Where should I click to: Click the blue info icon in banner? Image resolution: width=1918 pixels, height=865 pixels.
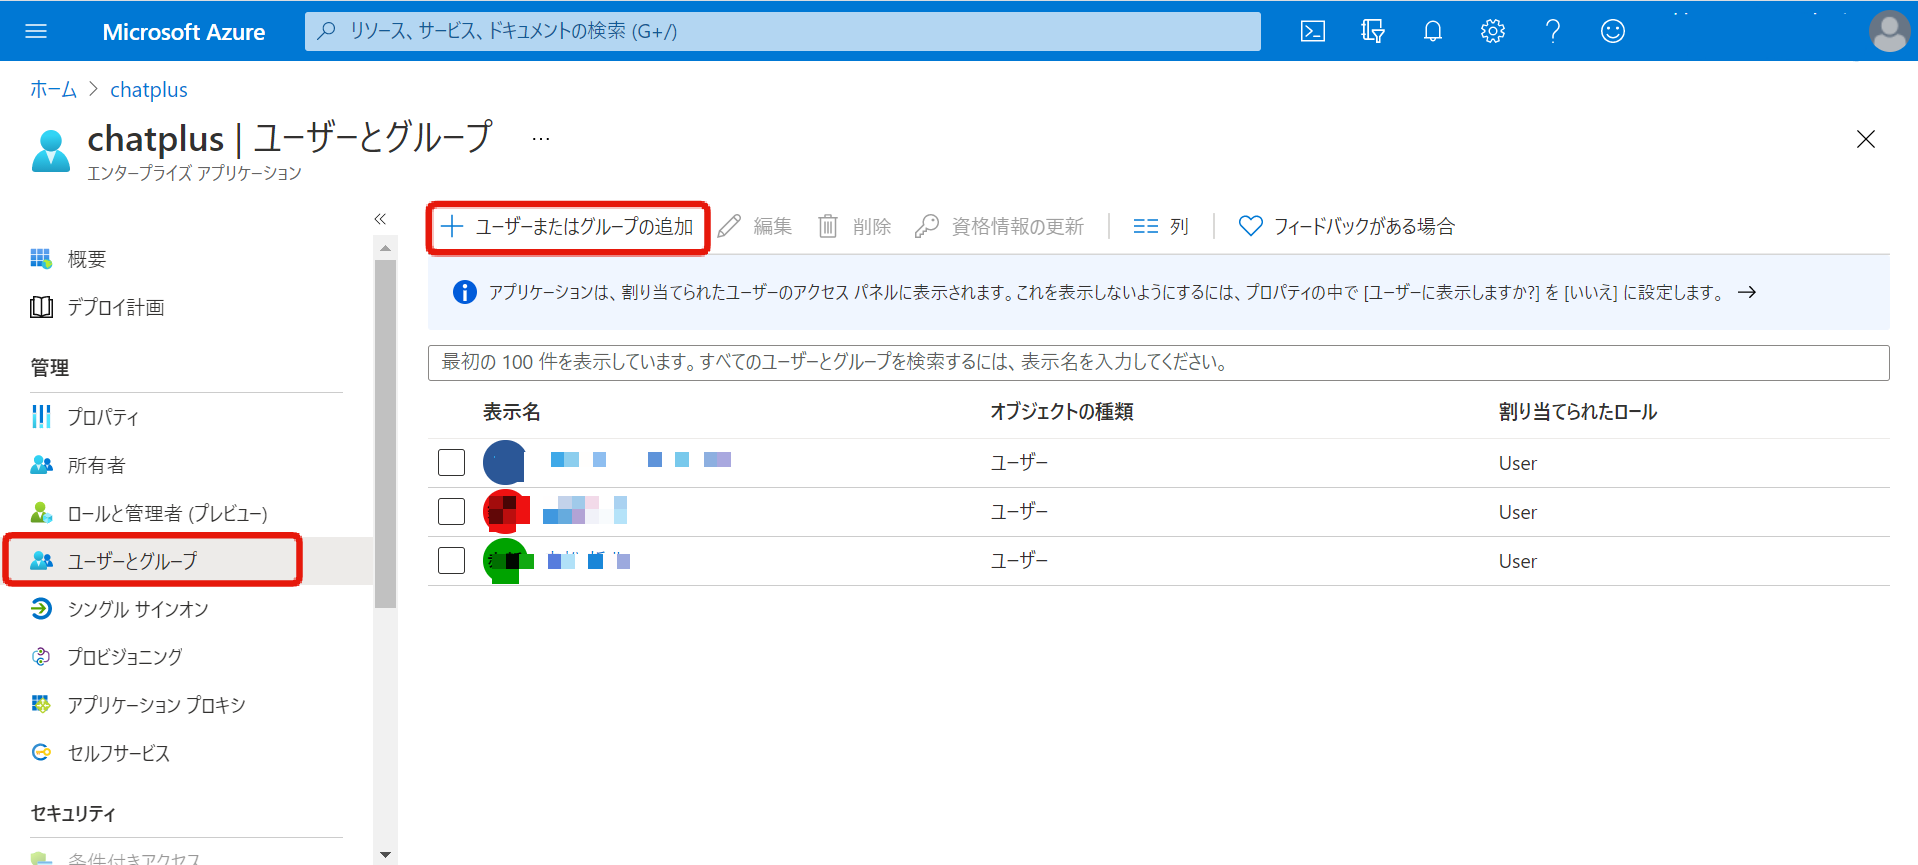coord(465,293)
